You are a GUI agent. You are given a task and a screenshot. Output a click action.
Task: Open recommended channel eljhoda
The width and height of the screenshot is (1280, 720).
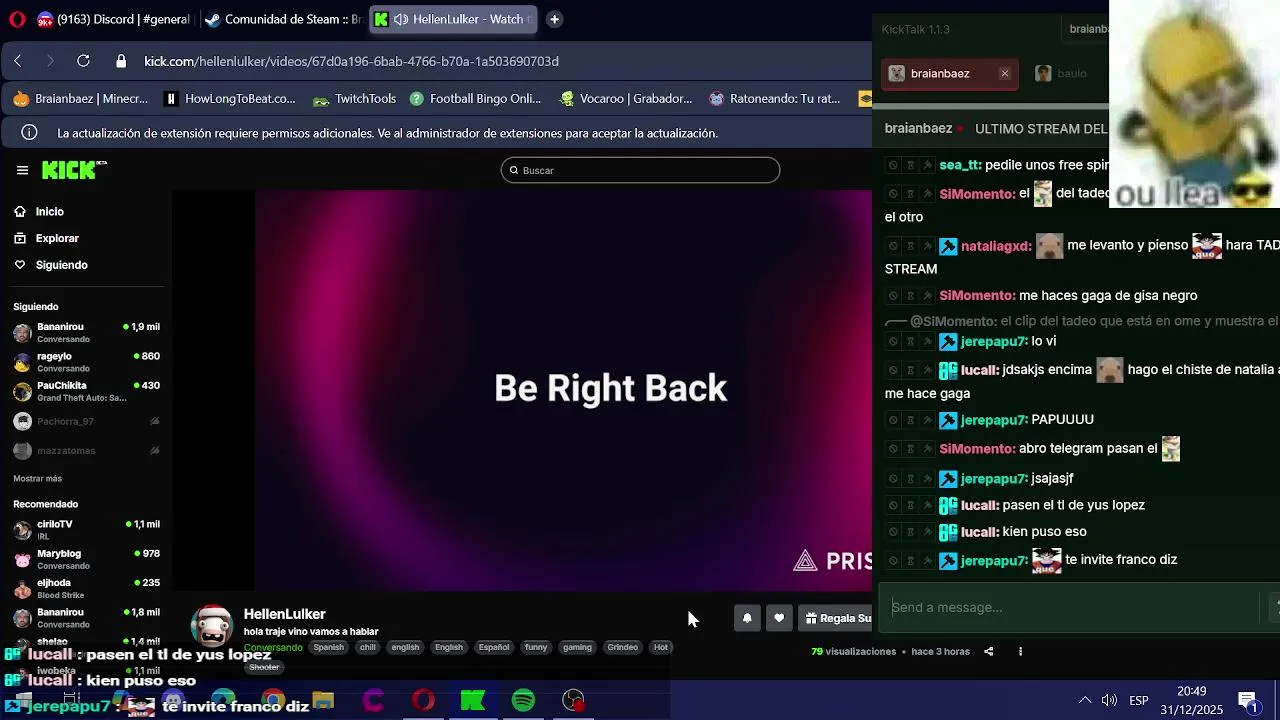[x=86, y=588]
